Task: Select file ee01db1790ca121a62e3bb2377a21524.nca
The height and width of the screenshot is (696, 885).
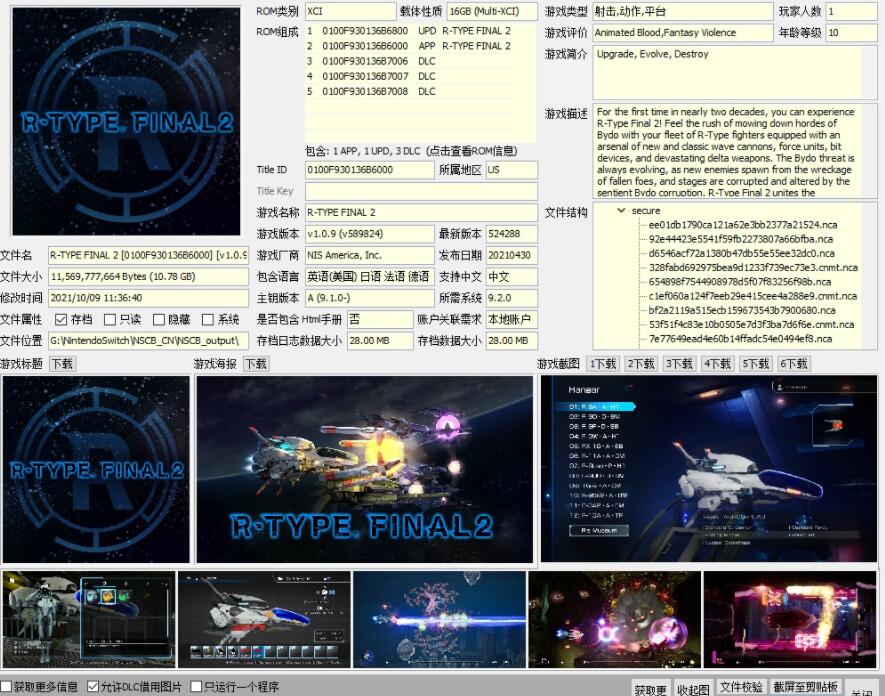Action: [x=743, y=225]
